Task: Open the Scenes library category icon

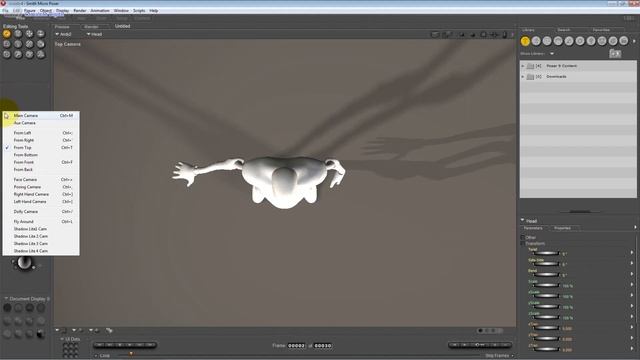Action: tap(624, 41)
